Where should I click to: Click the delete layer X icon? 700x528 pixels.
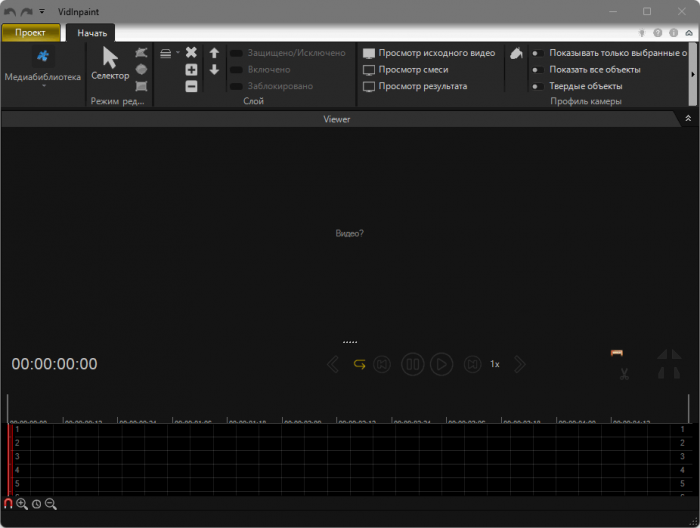(x=191, y=52)
